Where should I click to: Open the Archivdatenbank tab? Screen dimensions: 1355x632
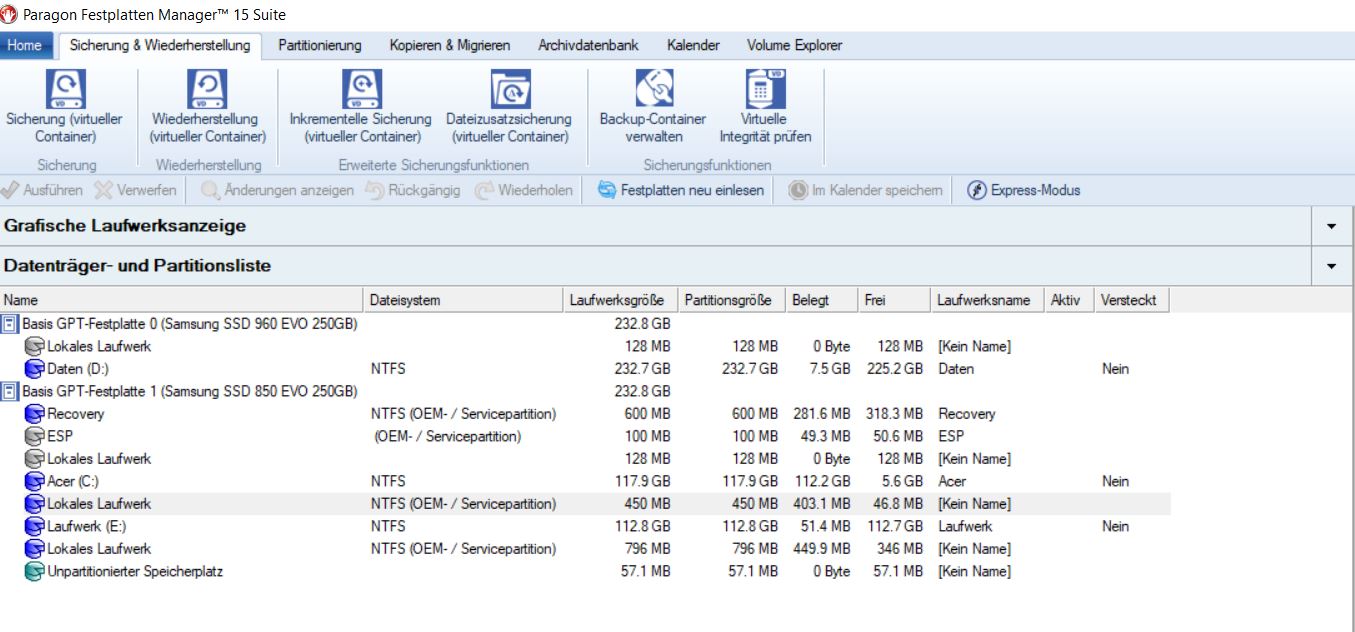(x=588, y=45)
